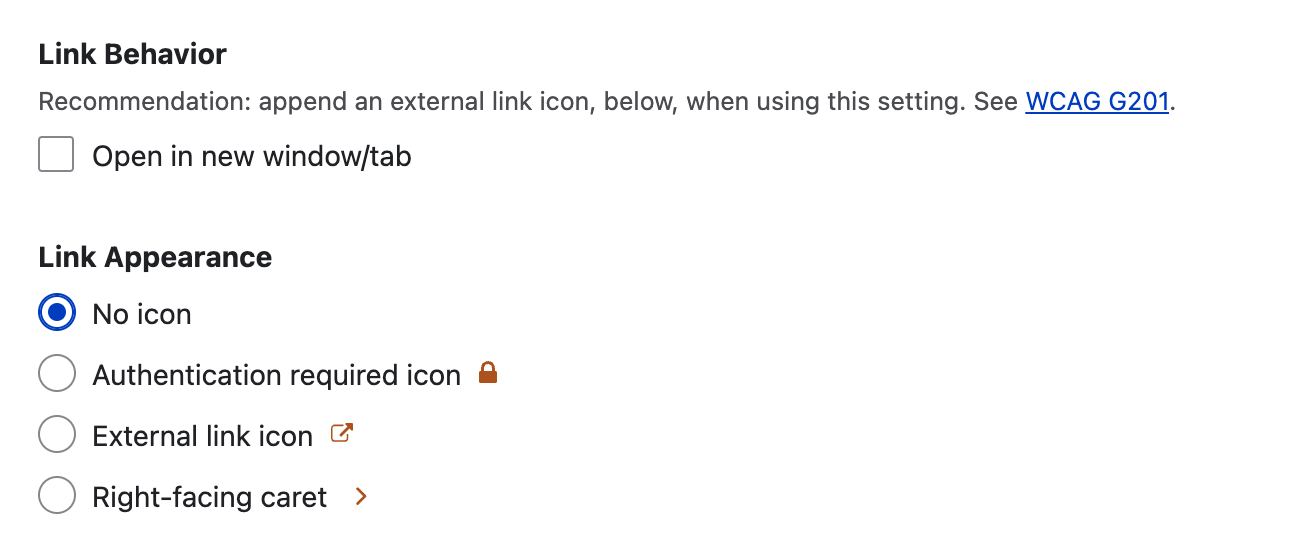Viewport: 1298px width, 548px height.
Task: Click the "External link icon" label text
Action: click(x=202, y=436)
